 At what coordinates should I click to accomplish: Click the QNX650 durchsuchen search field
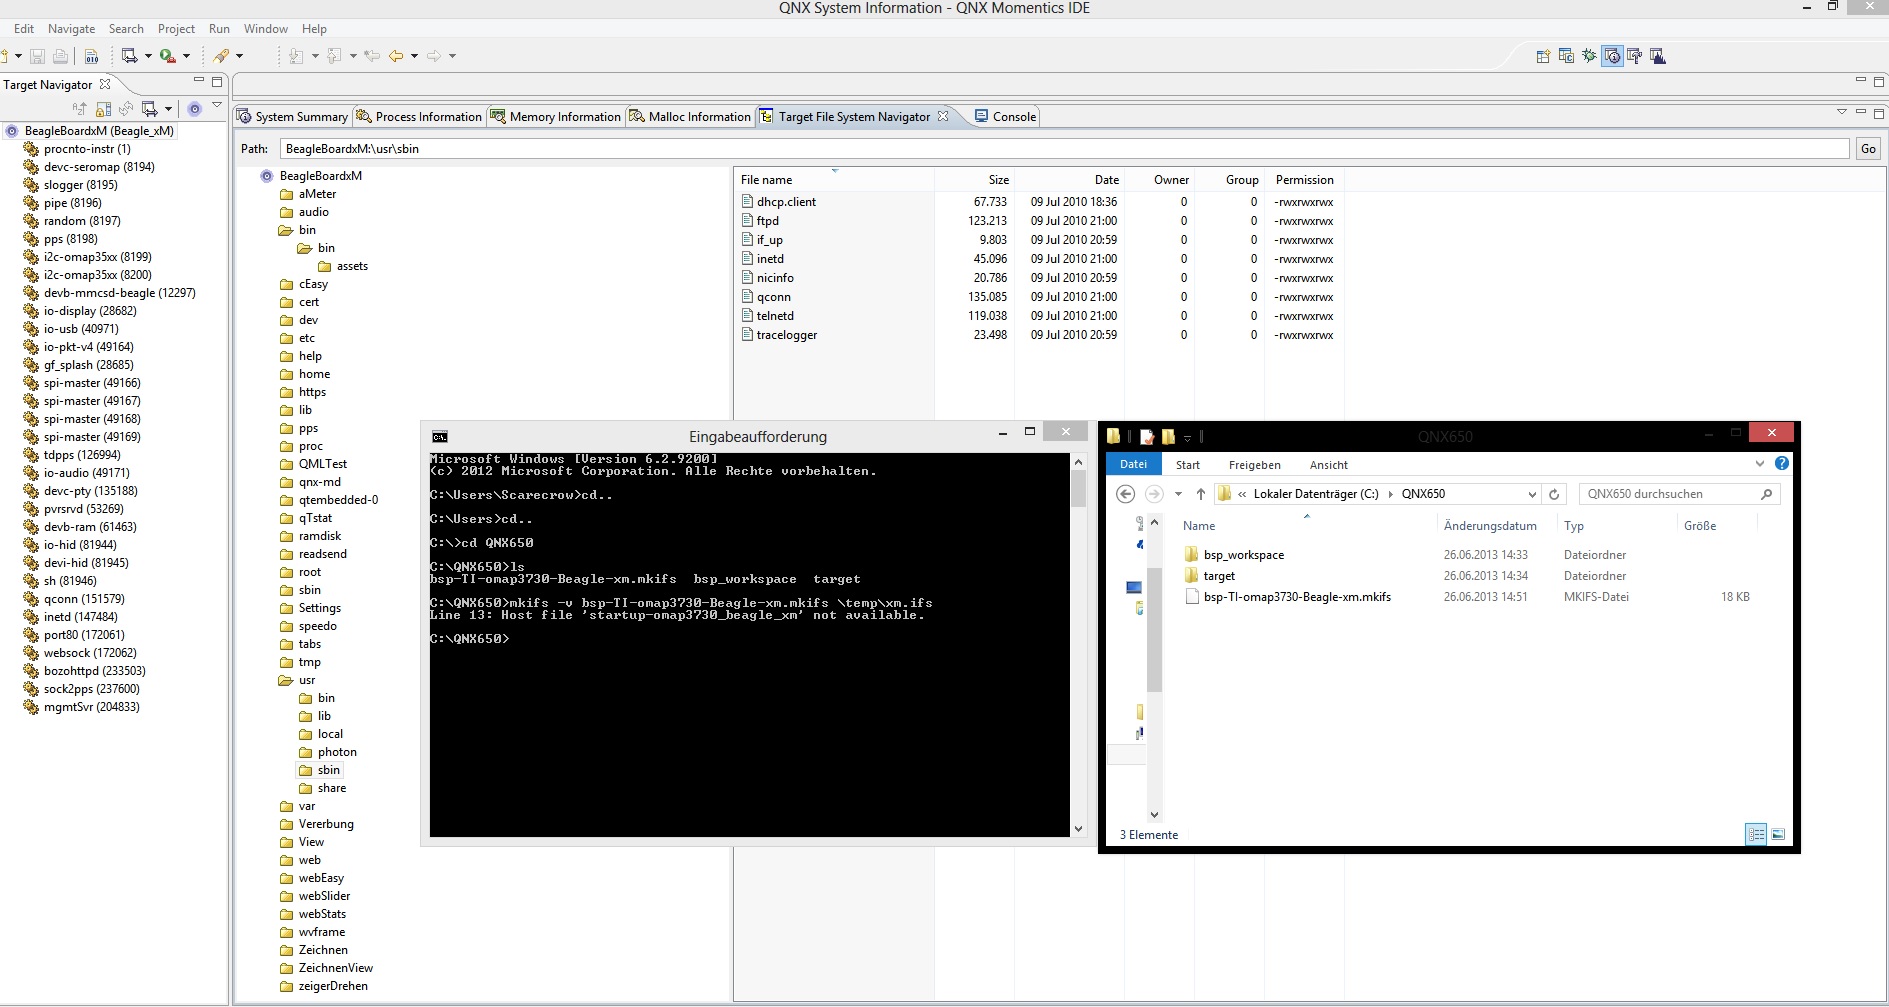click(x=1668, y=494)
